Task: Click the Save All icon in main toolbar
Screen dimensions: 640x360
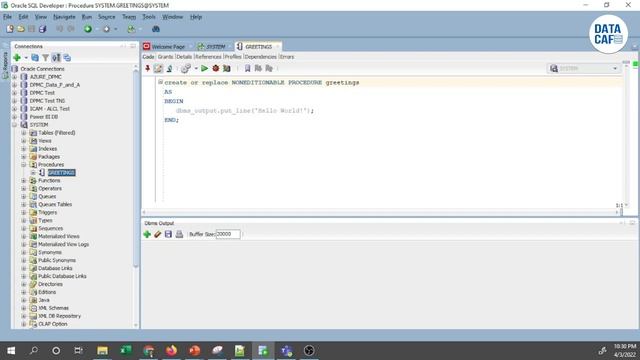Action: [x=42, y=29]
